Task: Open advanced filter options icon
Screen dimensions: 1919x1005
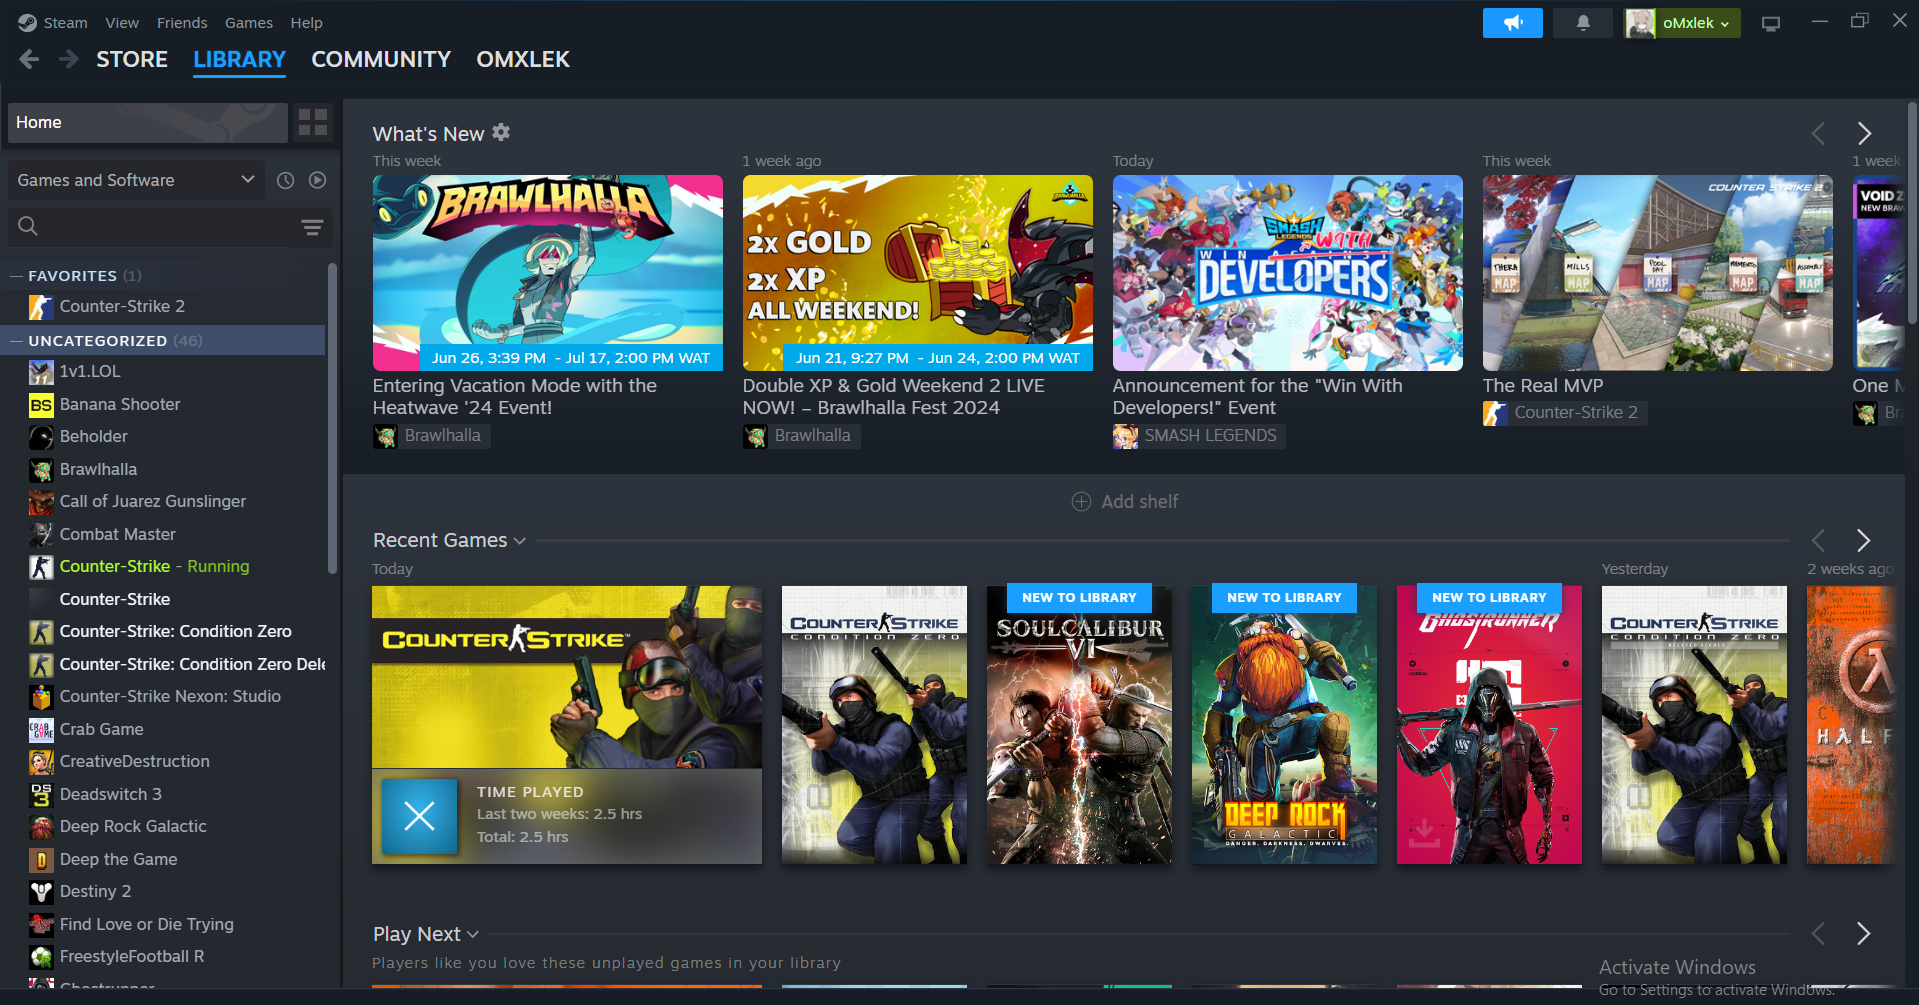Action: [312, 227]
